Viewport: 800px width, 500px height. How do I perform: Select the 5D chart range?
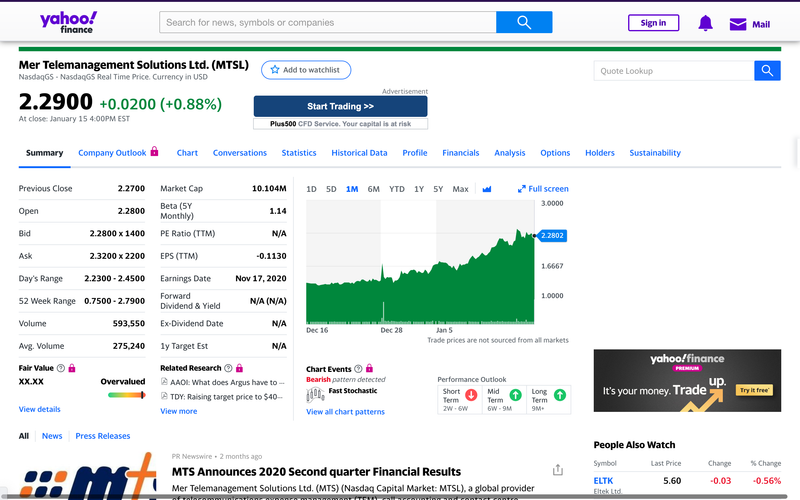(331, 189)
